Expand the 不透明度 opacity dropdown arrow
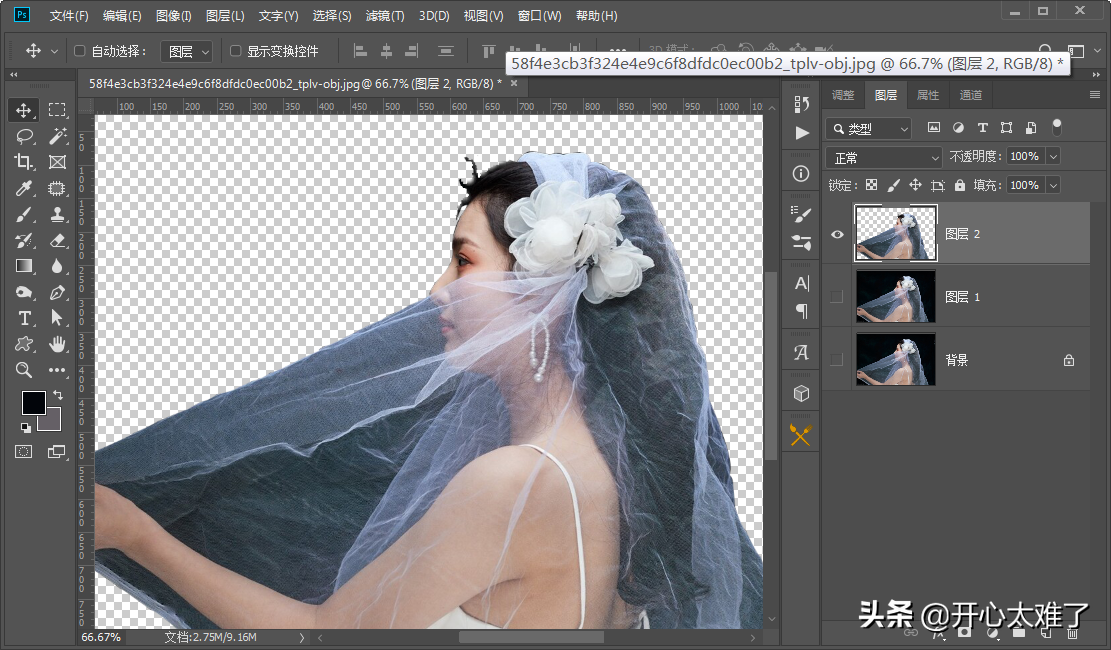1111x650 pixels. pos(1053,157)
